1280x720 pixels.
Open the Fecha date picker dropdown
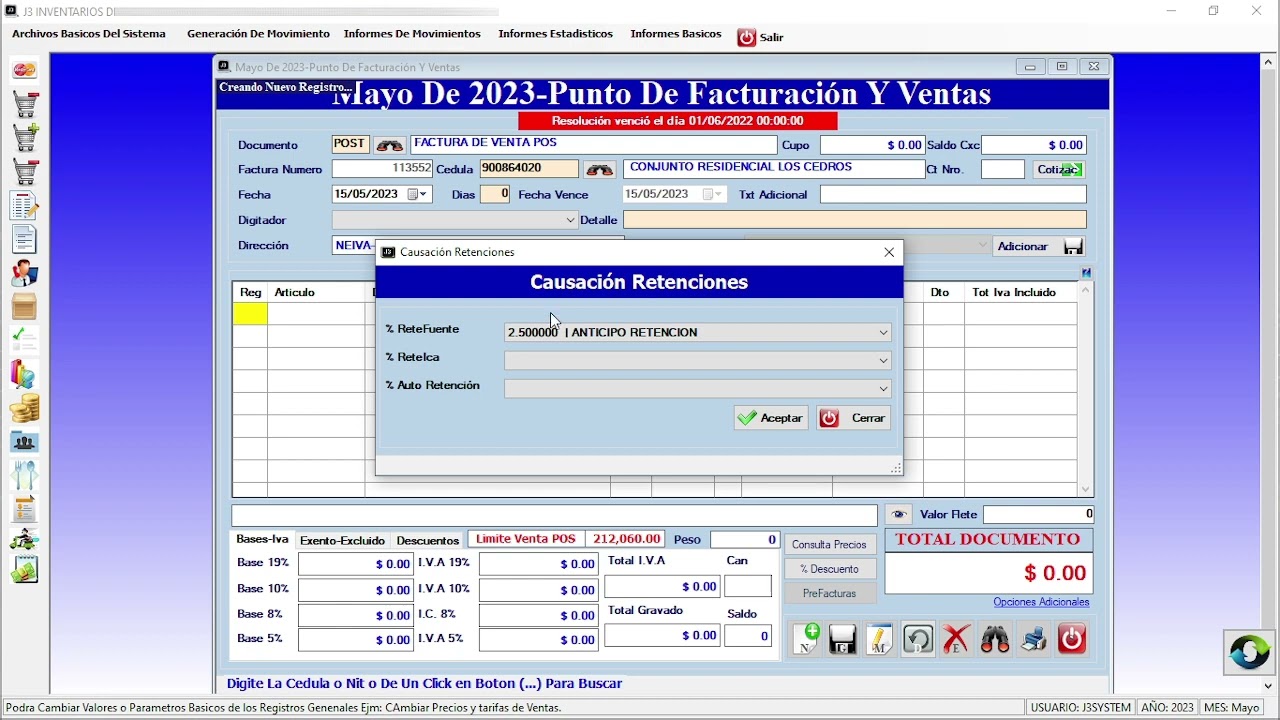(418, 194)
